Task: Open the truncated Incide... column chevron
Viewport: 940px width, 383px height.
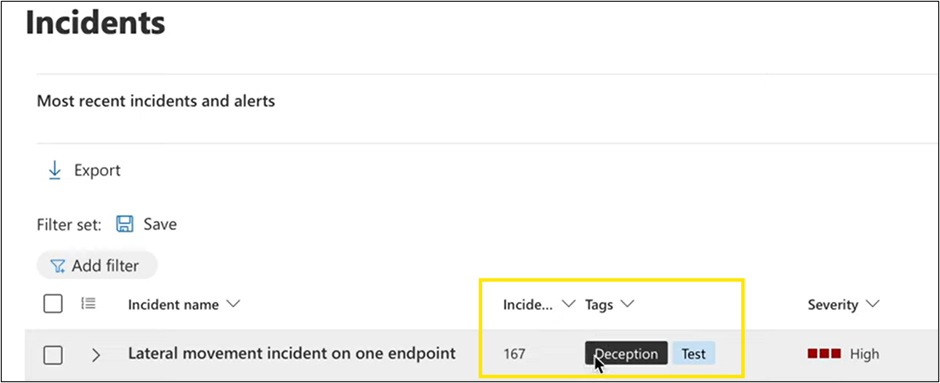Action: [x=568, y=304]
